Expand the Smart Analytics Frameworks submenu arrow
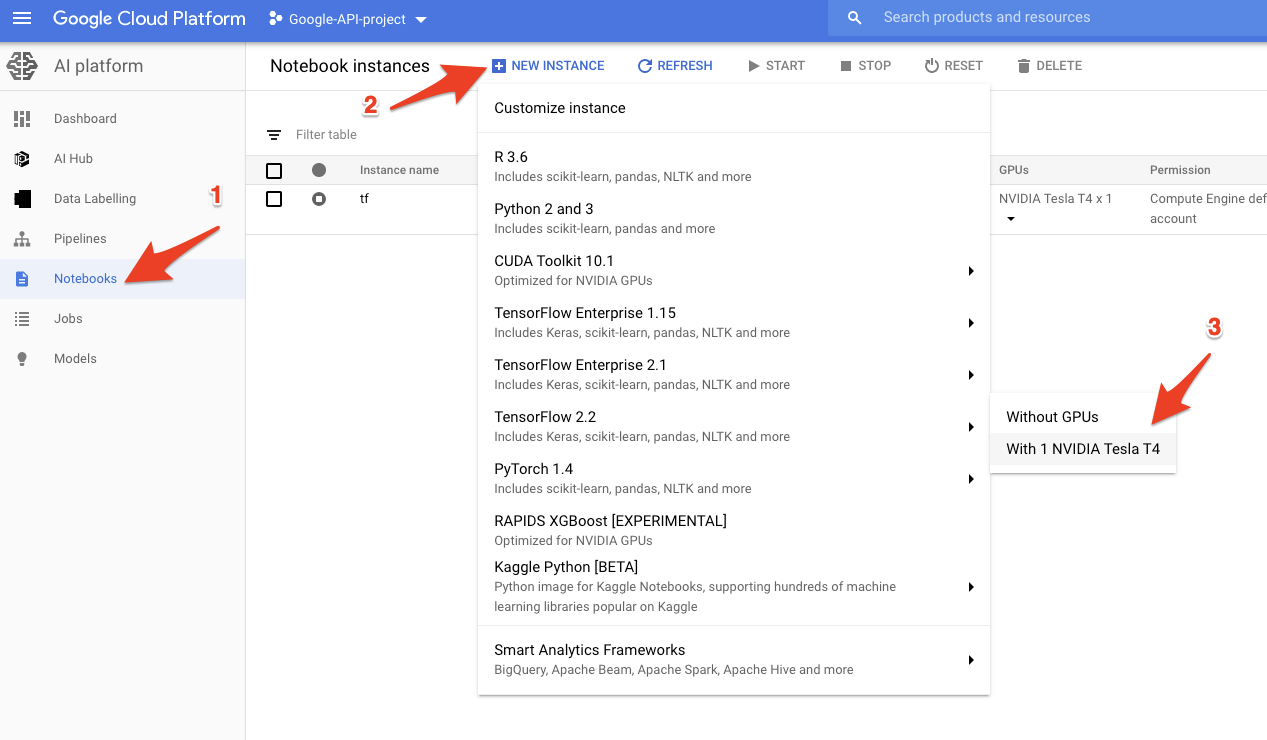The height and width of the screenshot is (740, 1267). coord(970,660)
